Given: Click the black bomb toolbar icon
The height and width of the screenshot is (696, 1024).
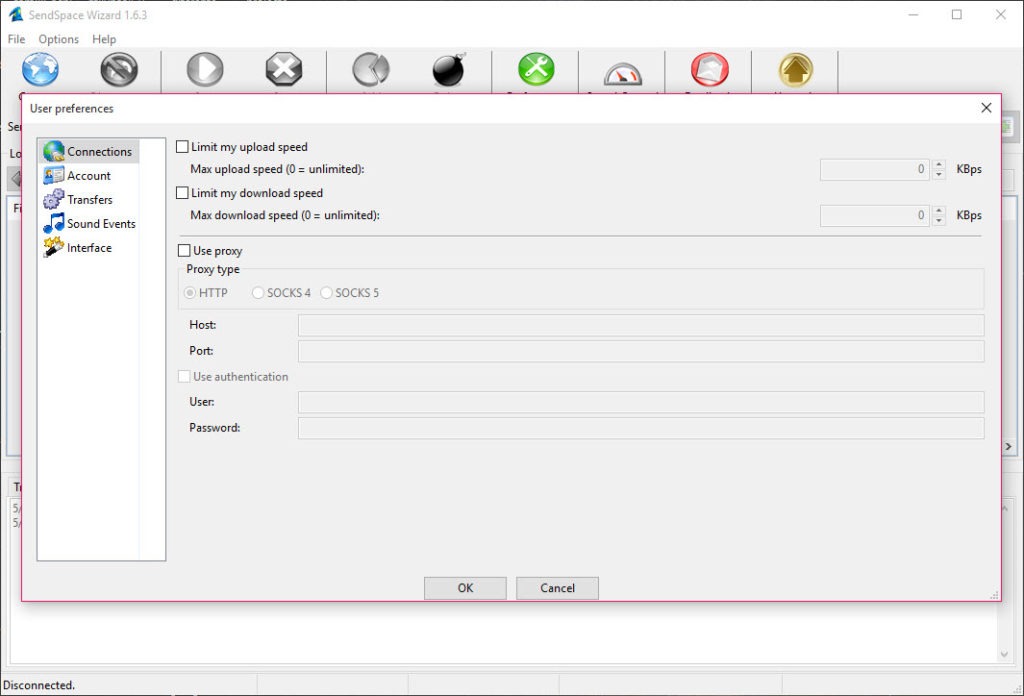Looking at the screenshot, I should [x=449, y=69].
